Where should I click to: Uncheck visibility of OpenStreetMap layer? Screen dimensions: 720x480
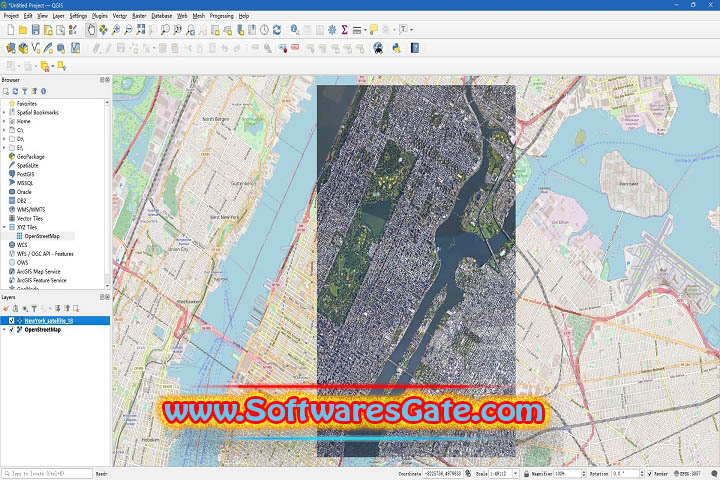(11, 330)
